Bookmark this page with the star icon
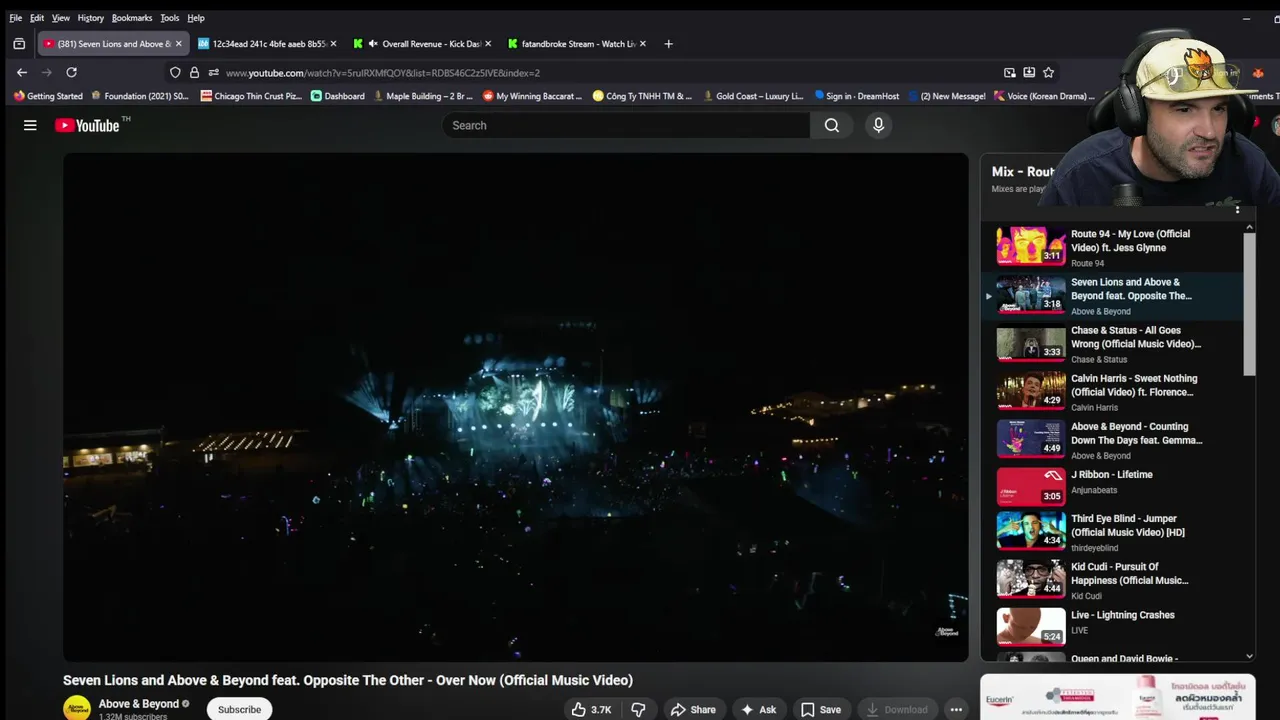The height and width of the screenshot is (720, 1280). click(1048, 72)
